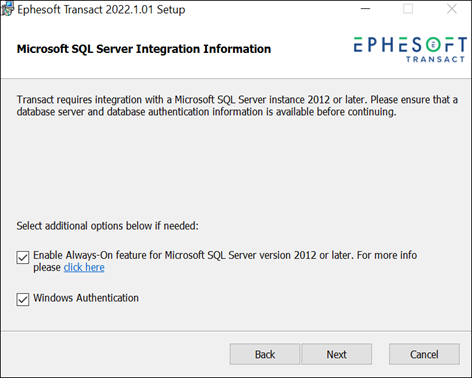
Task: Click the Enable Always-On feature label text
Action: tap(225, 261)
